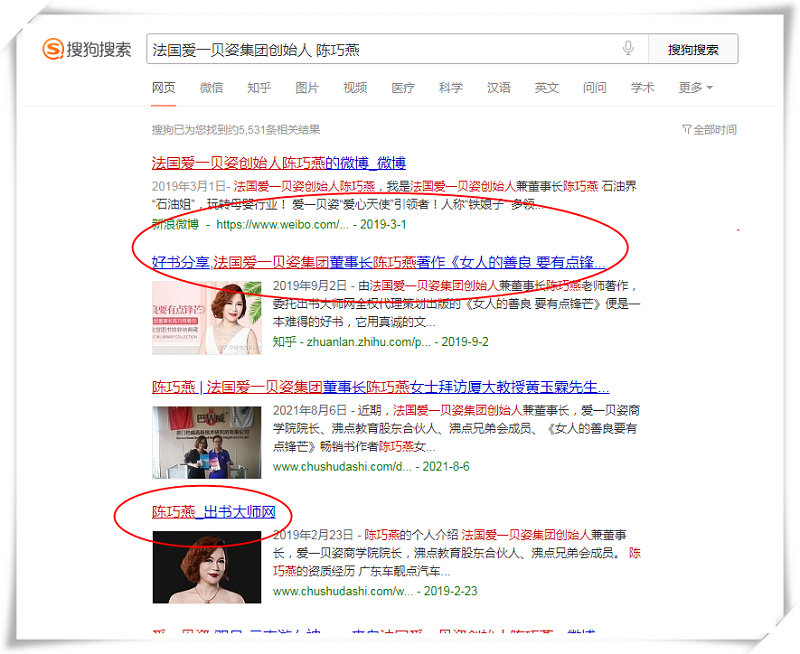Open the 全部时间 time filter dropdown
The width and height of the screenshot is (800, 654).
[709, 130]
